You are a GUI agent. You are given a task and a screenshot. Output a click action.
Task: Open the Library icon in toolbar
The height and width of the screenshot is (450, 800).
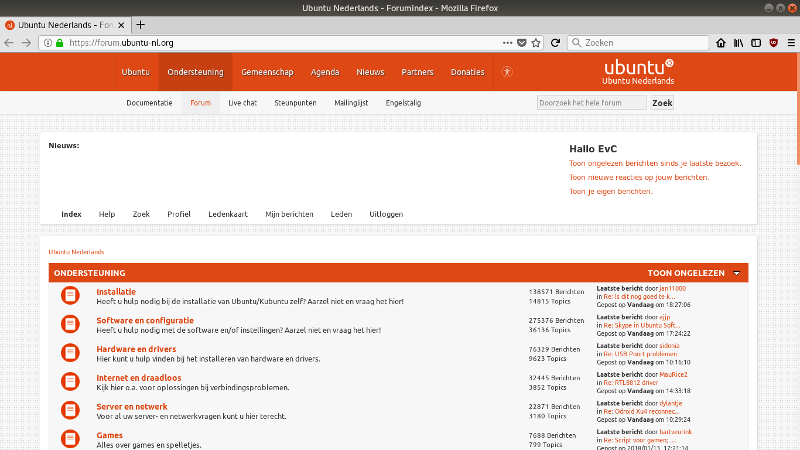[738, 43]
